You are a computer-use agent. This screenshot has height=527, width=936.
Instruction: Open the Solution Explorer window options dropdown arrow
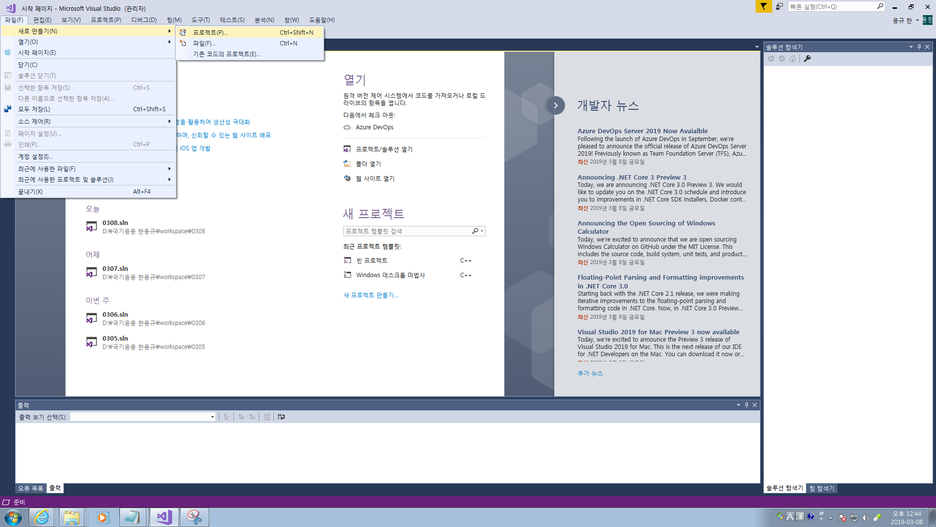(911, 47)
